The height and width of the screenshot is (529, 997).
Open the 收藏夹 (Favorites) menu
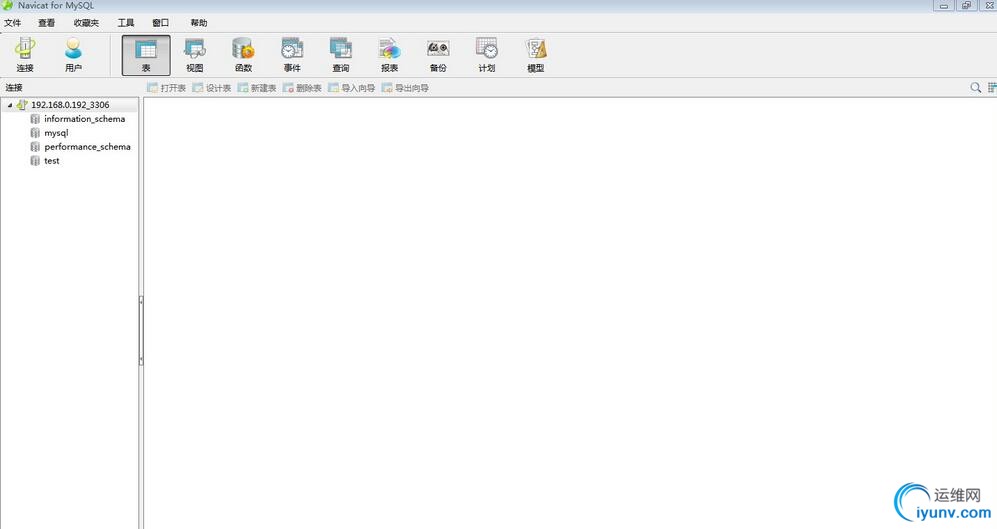pos(86,23)
